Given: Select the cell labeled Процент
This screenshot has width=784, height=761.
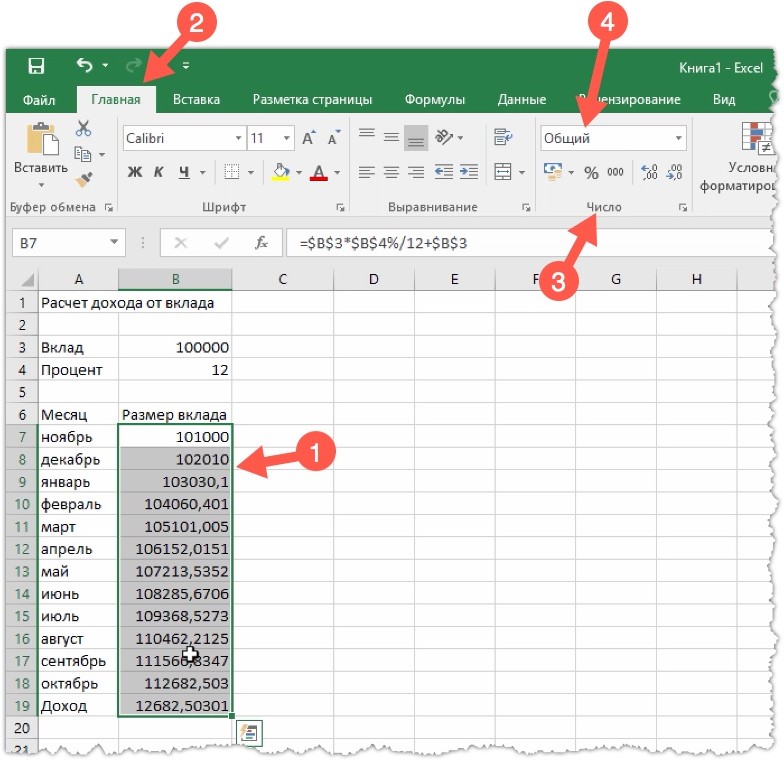Looking at the screenshot, I should [x=78, y=370].
